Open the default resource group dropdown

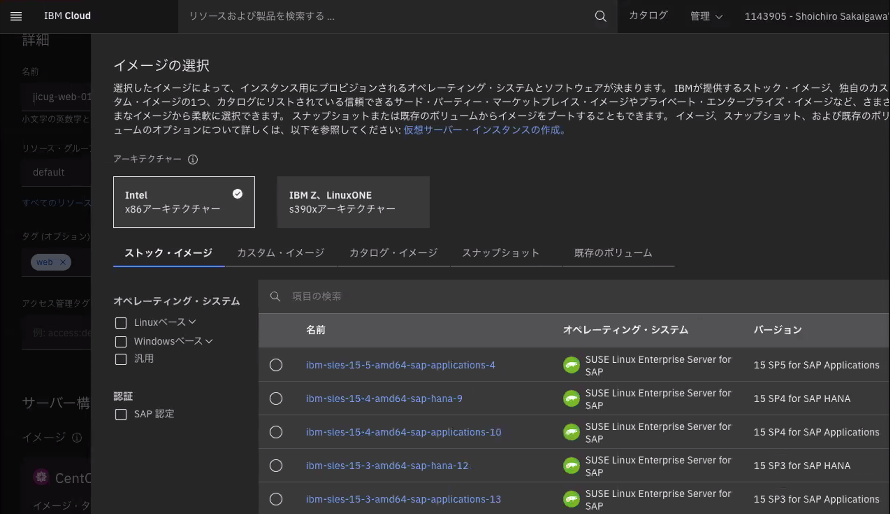[x=57, y=172]
